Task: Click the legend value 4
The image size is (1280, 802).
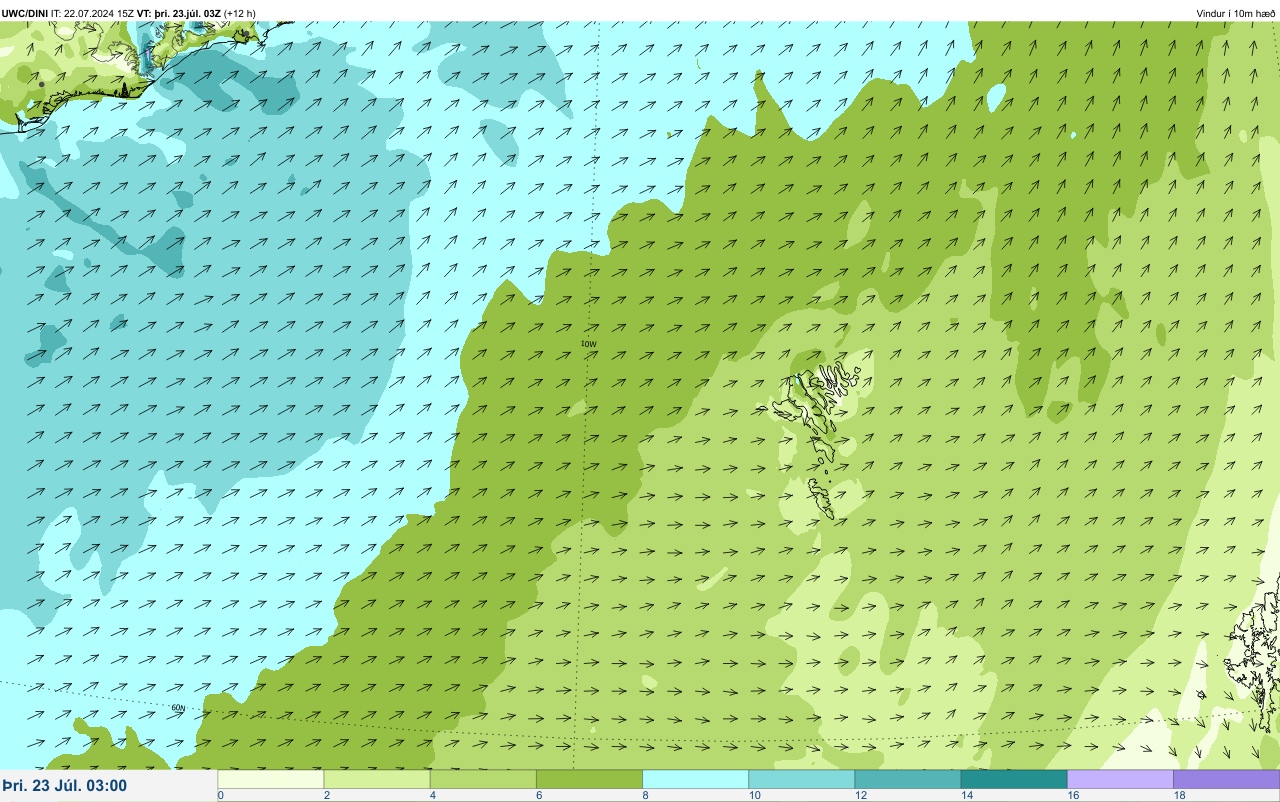Action: 432,796
